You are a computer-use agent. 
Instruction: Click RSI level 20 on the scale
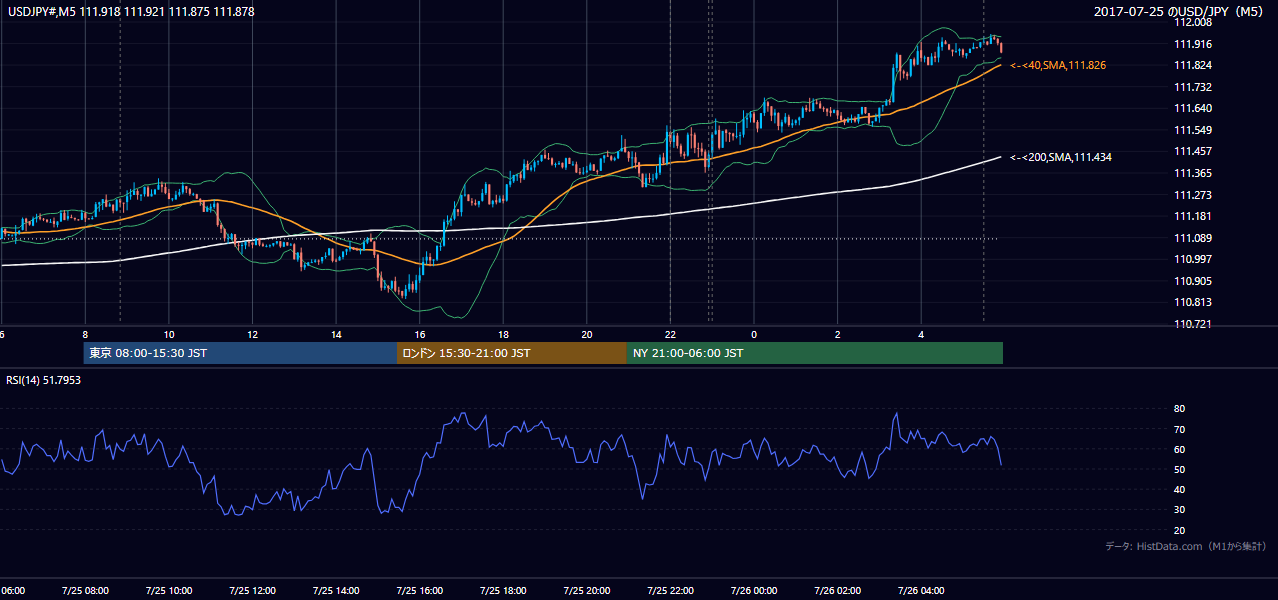(1180, 530)
